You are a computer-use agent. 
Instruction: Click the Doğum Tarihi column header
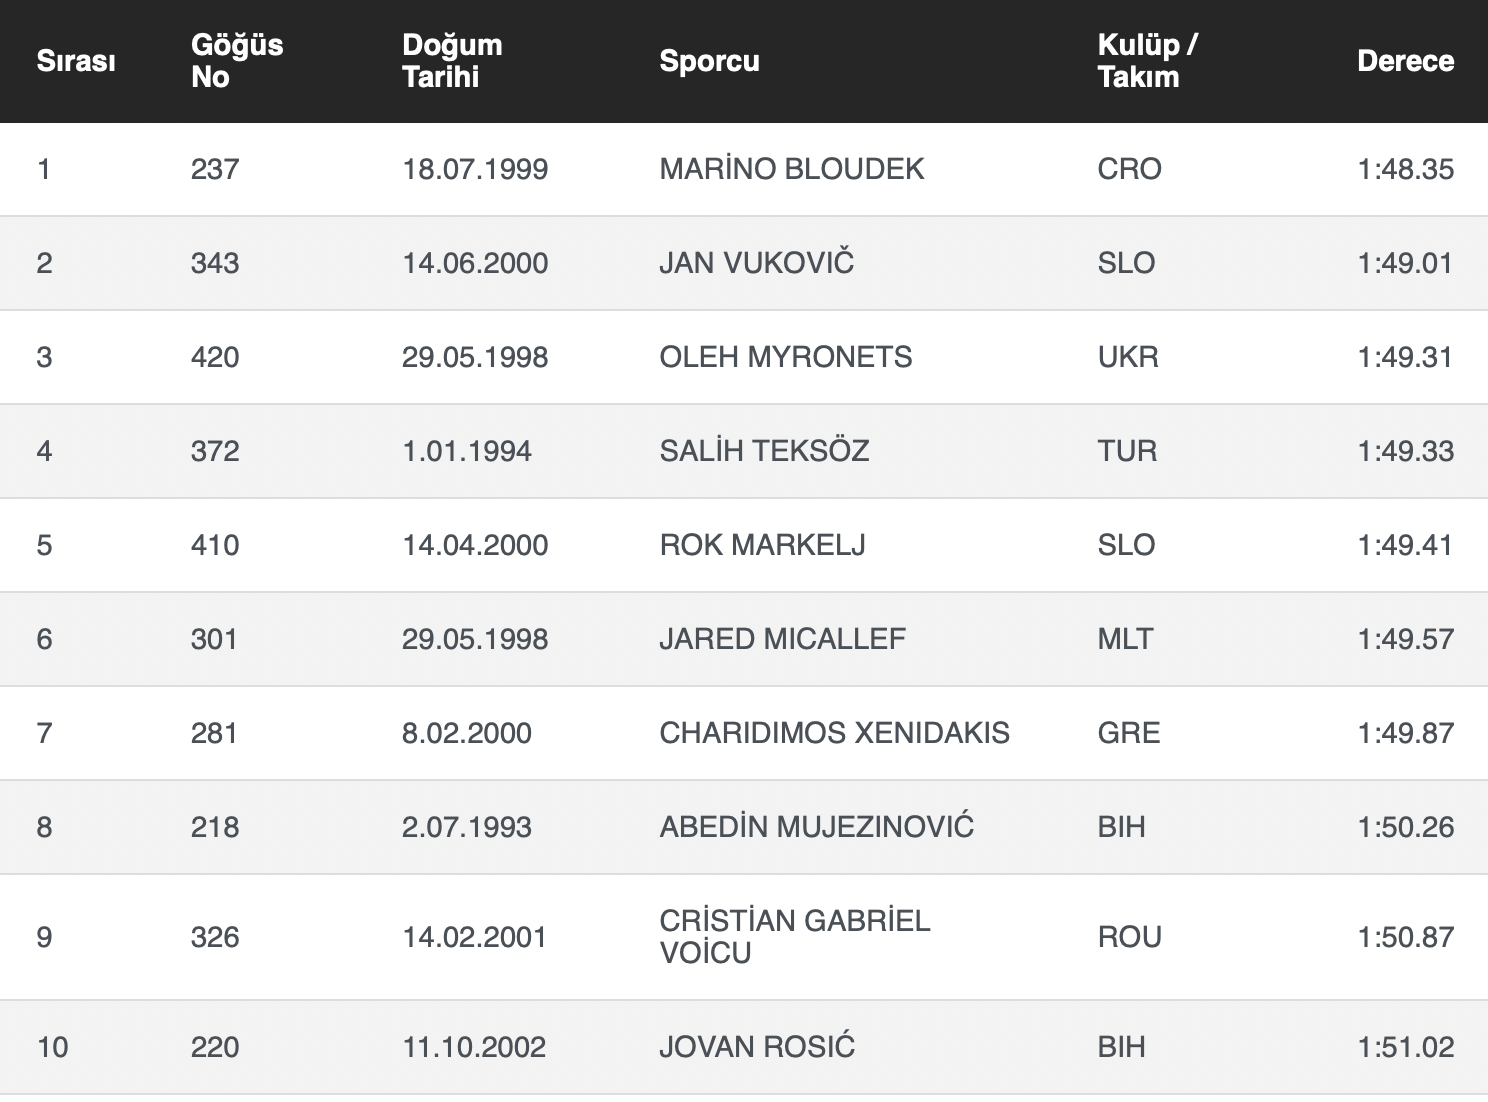(452, 61)
